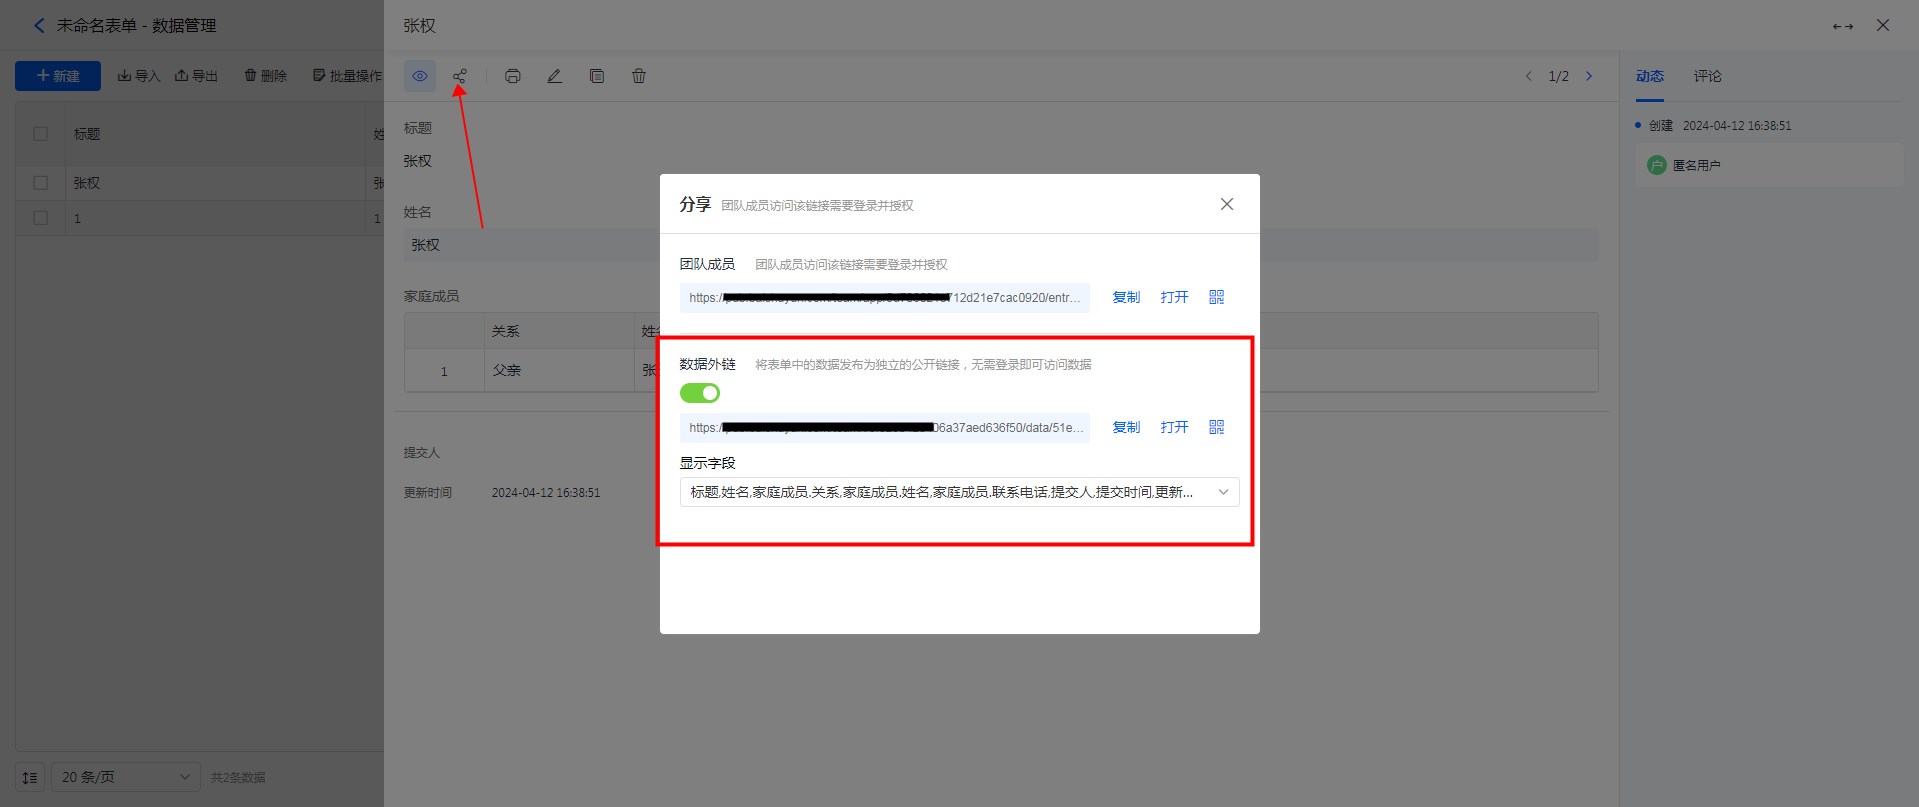Image resolution: width=1919 pixels, height=807 pixels.
Task: Click 复制 for the data external link
Action: [1126, 427]
